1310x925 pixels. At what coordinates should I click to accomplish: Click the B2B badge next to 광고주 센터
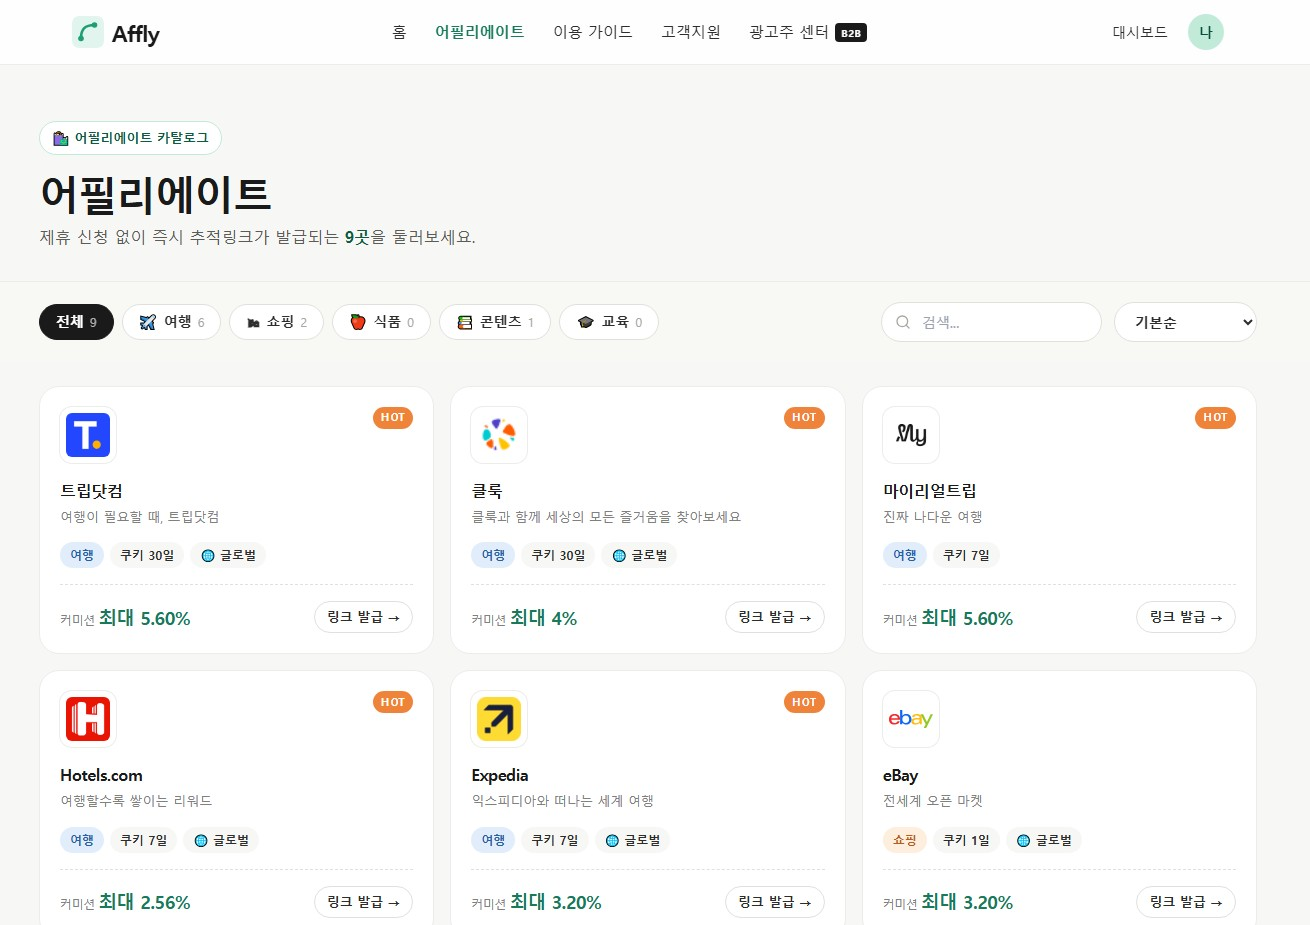tap(851, 33)
